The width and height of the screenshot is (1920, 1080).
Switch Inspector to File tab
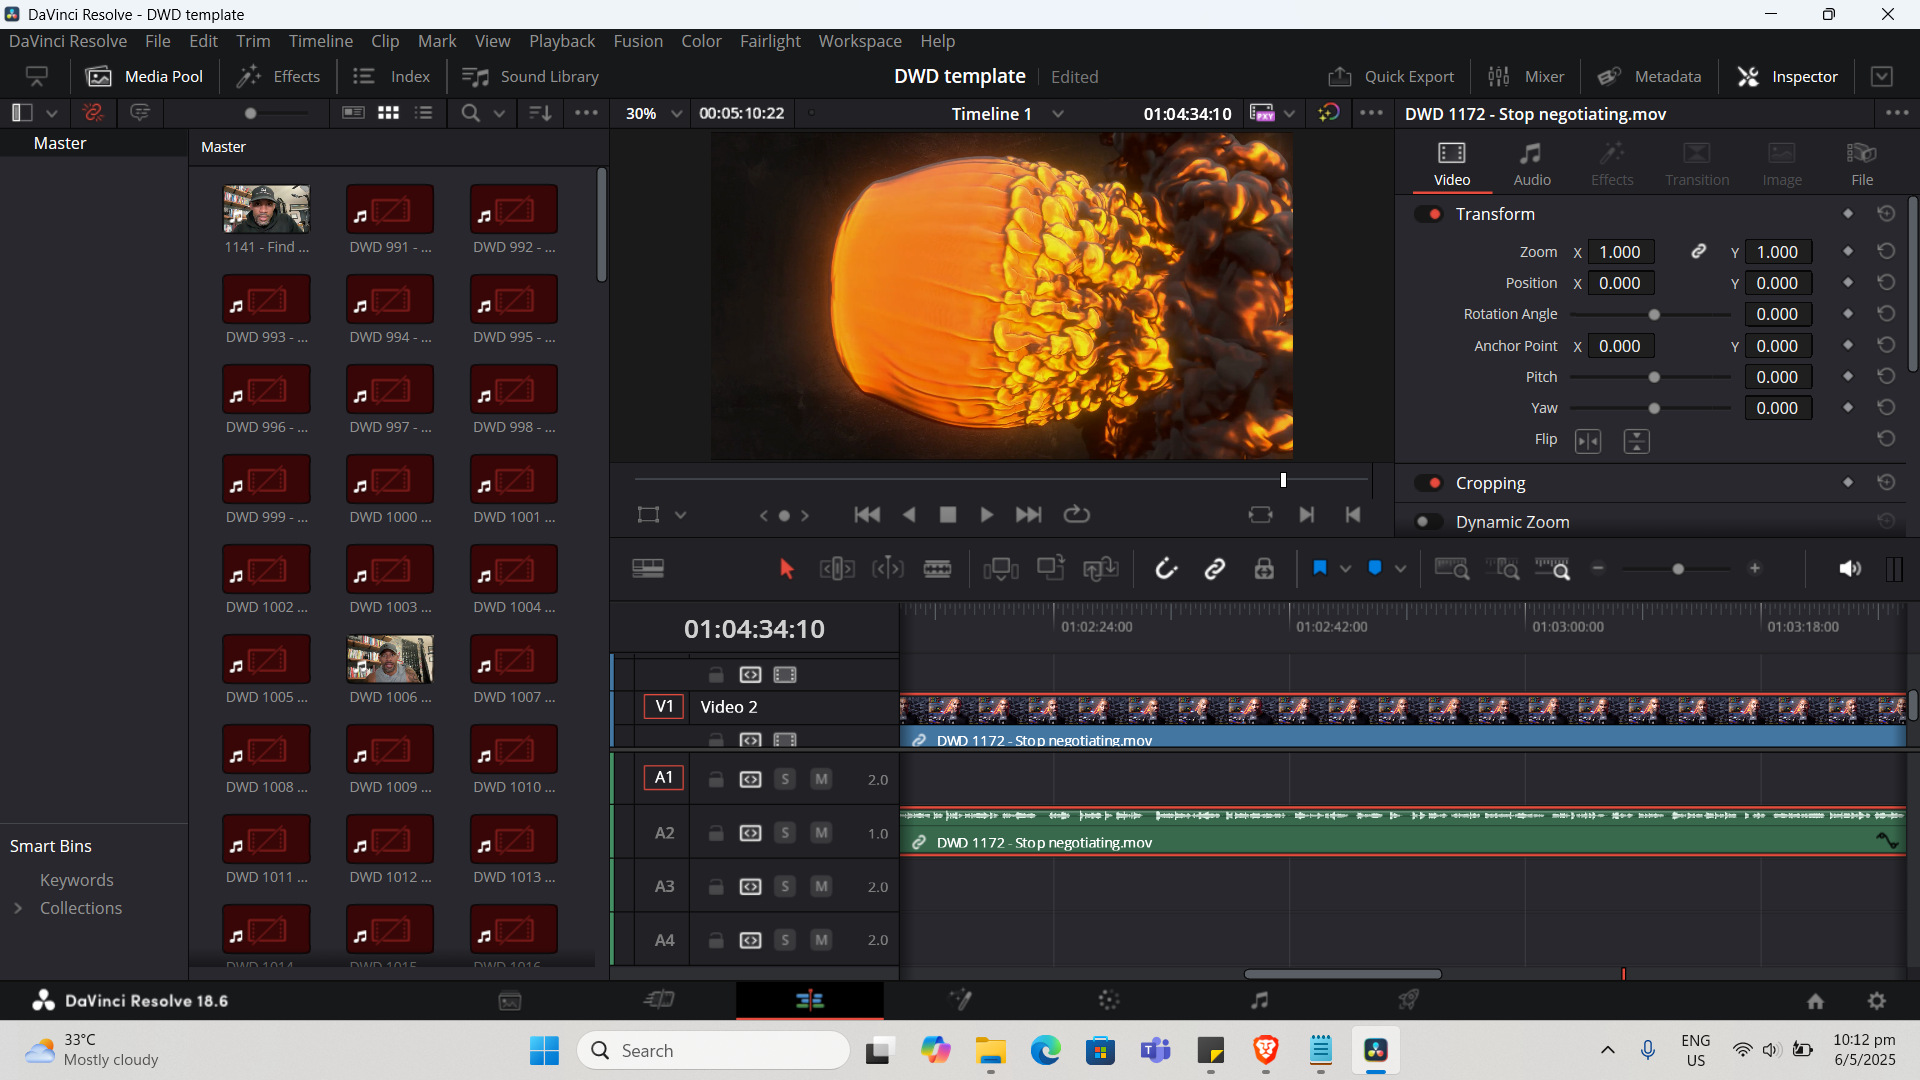tap(1861, 164)
